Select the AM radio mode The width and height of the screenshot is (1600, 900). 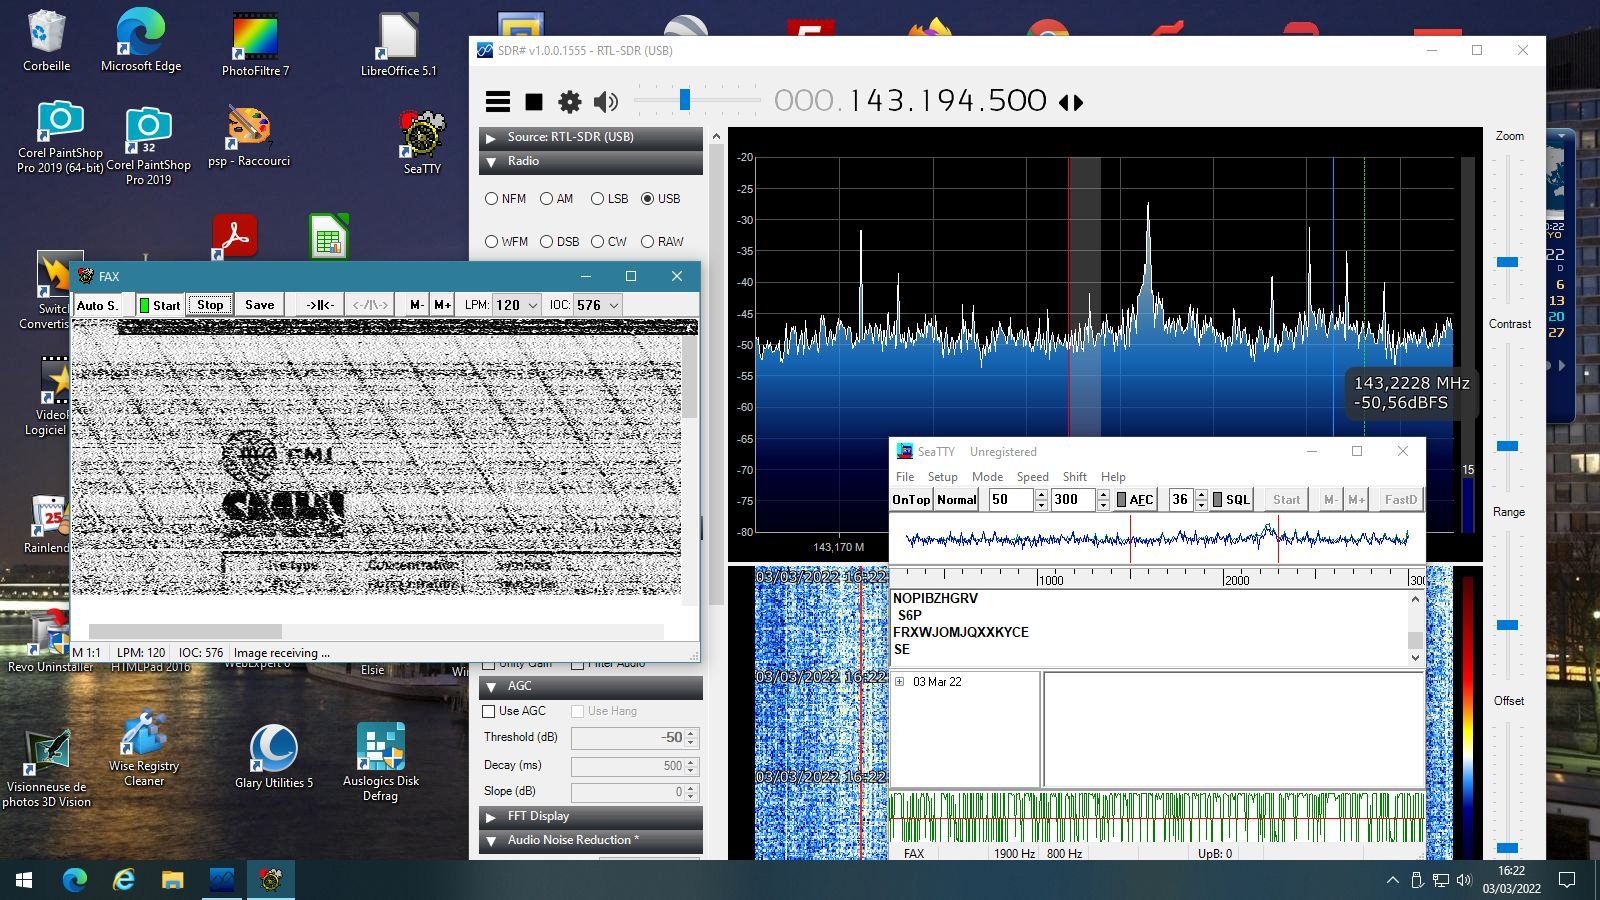[556, 199]
